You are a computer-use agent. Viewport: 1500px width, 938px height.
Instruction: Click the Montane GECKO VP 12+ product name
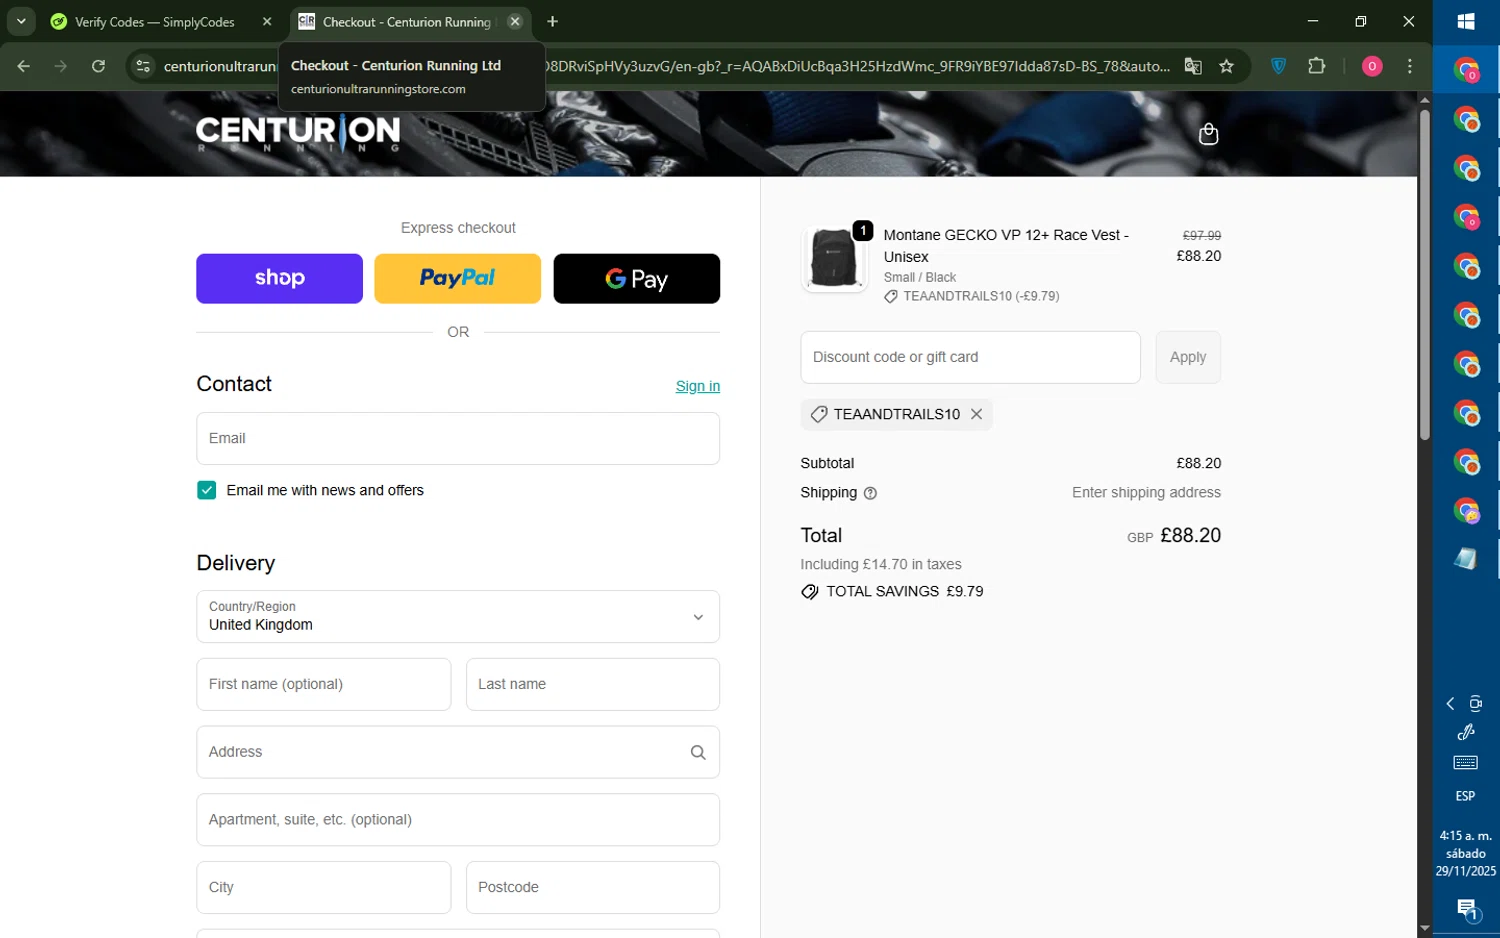1006,246
